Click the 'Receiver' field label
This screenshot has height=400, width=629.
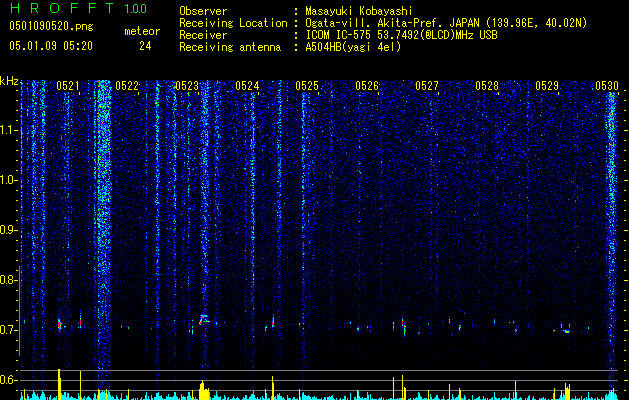(203, 35)
